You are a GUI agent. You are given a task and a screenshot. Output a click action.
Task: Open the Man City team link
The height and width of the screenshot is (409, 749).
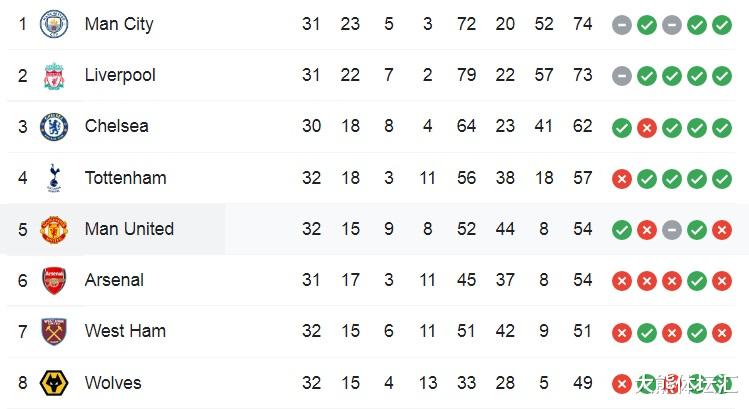click(119, 24)
